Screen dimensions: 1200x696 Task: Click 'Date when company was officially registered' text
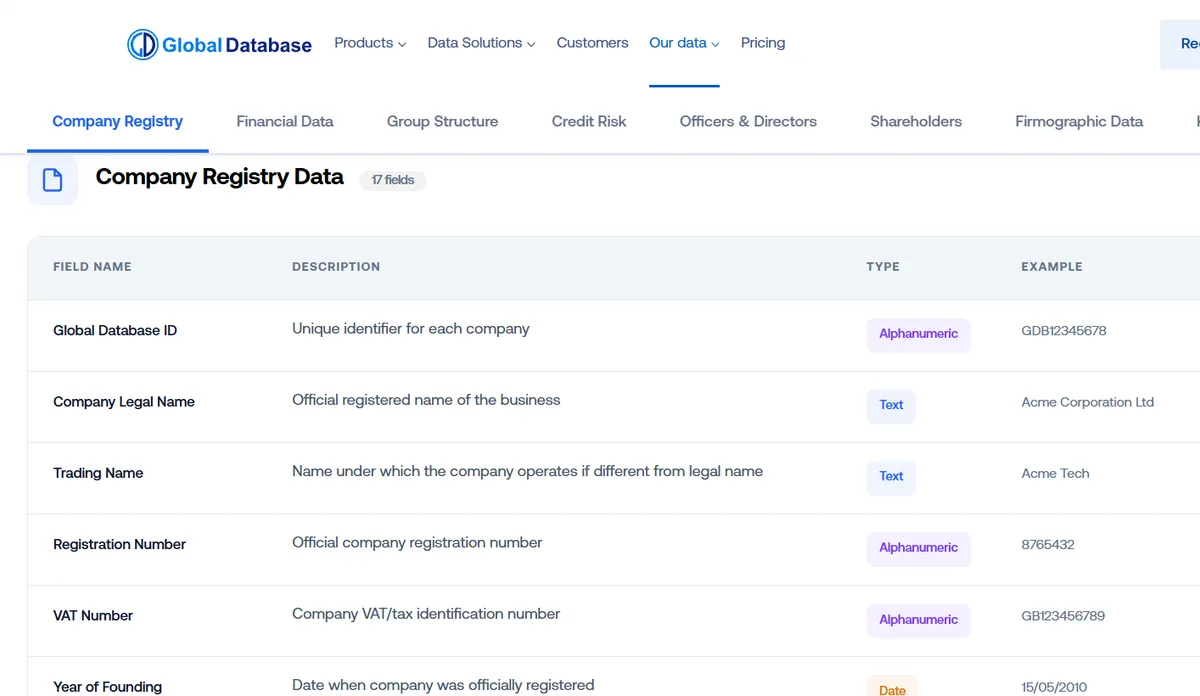[443, 685]
